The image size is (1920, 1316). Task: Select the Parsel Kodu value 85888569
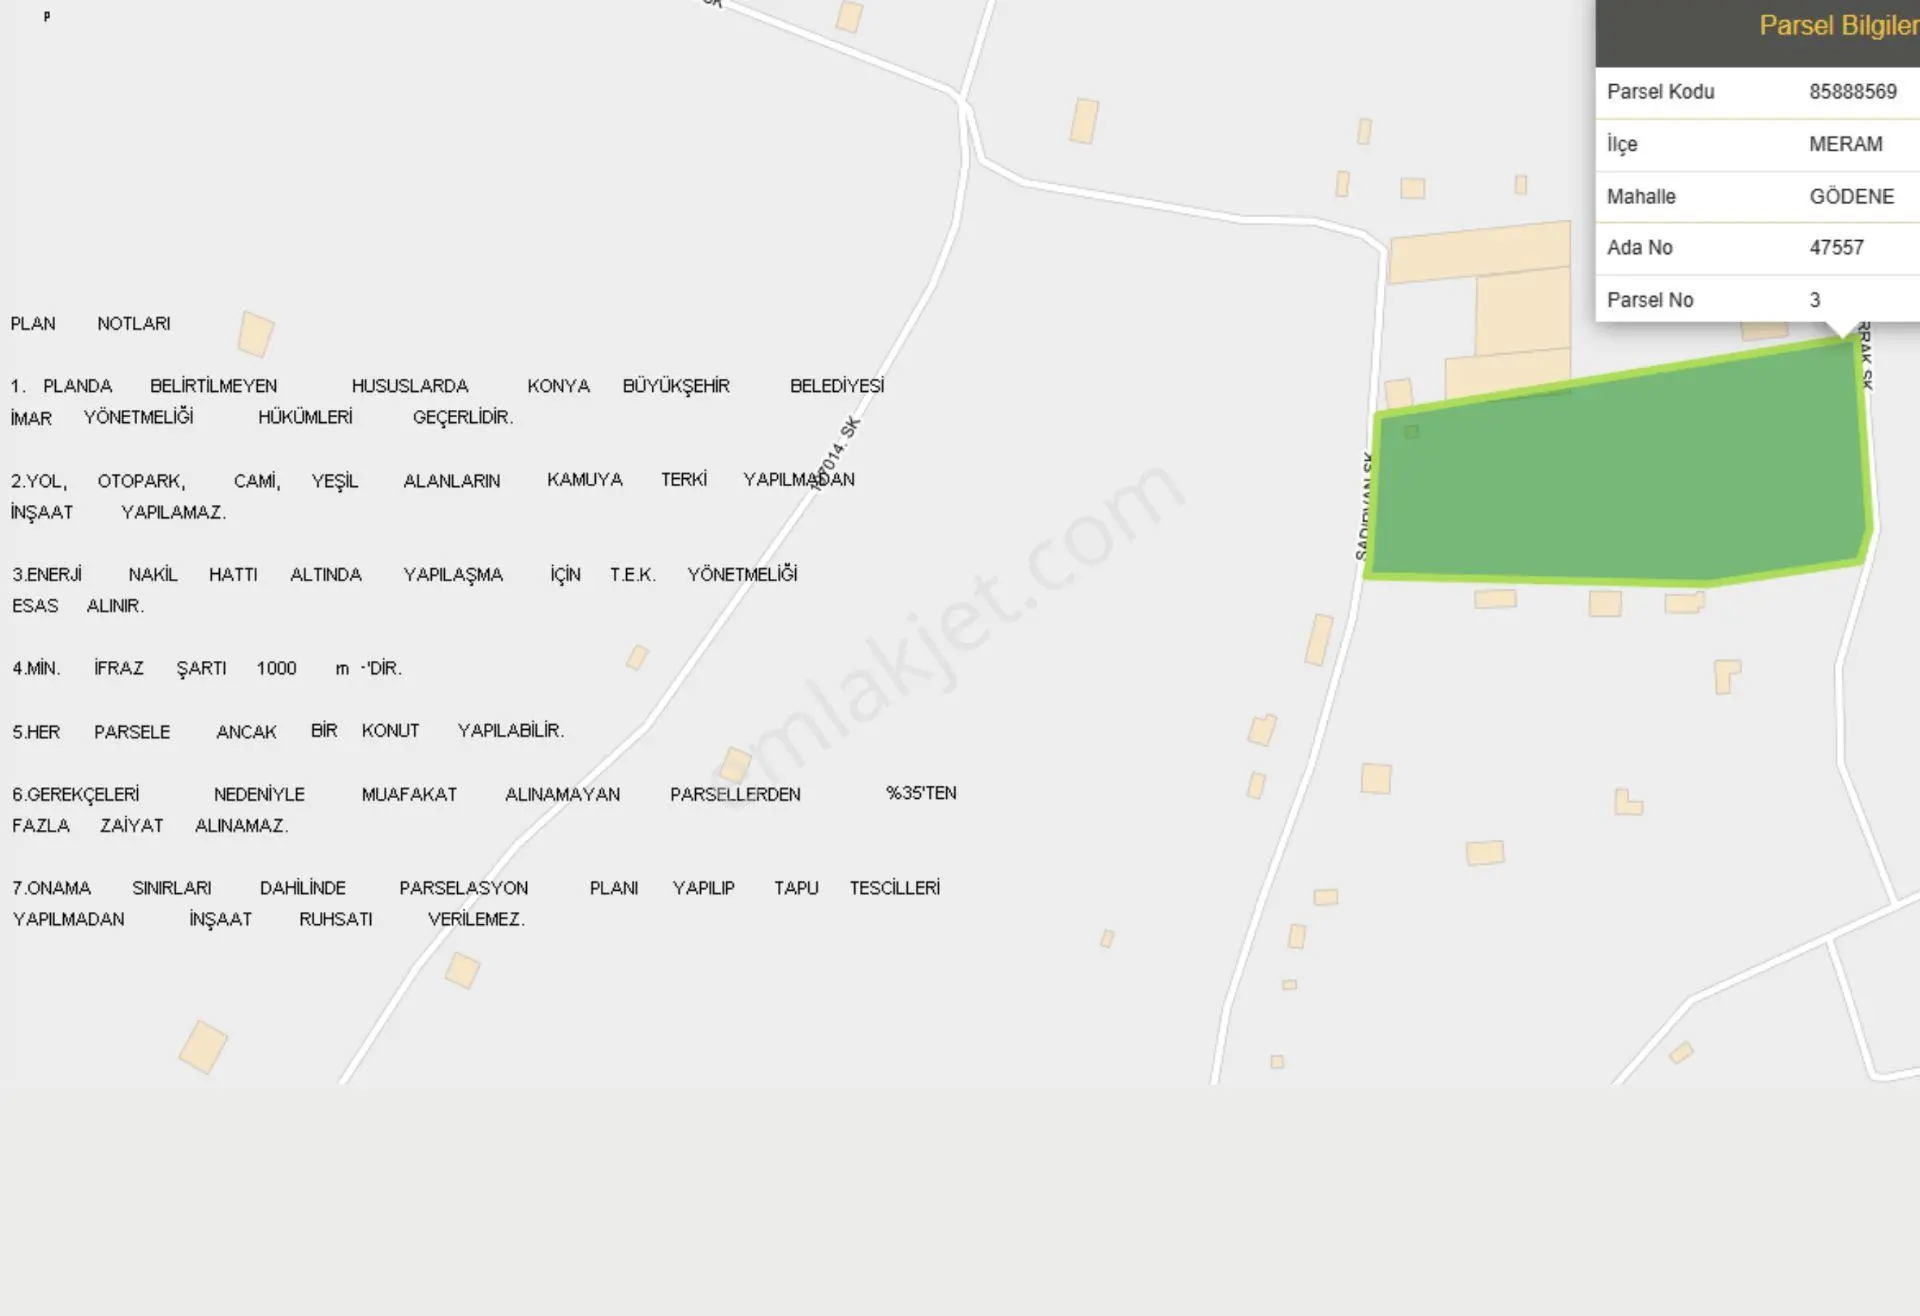[1852, 92]
